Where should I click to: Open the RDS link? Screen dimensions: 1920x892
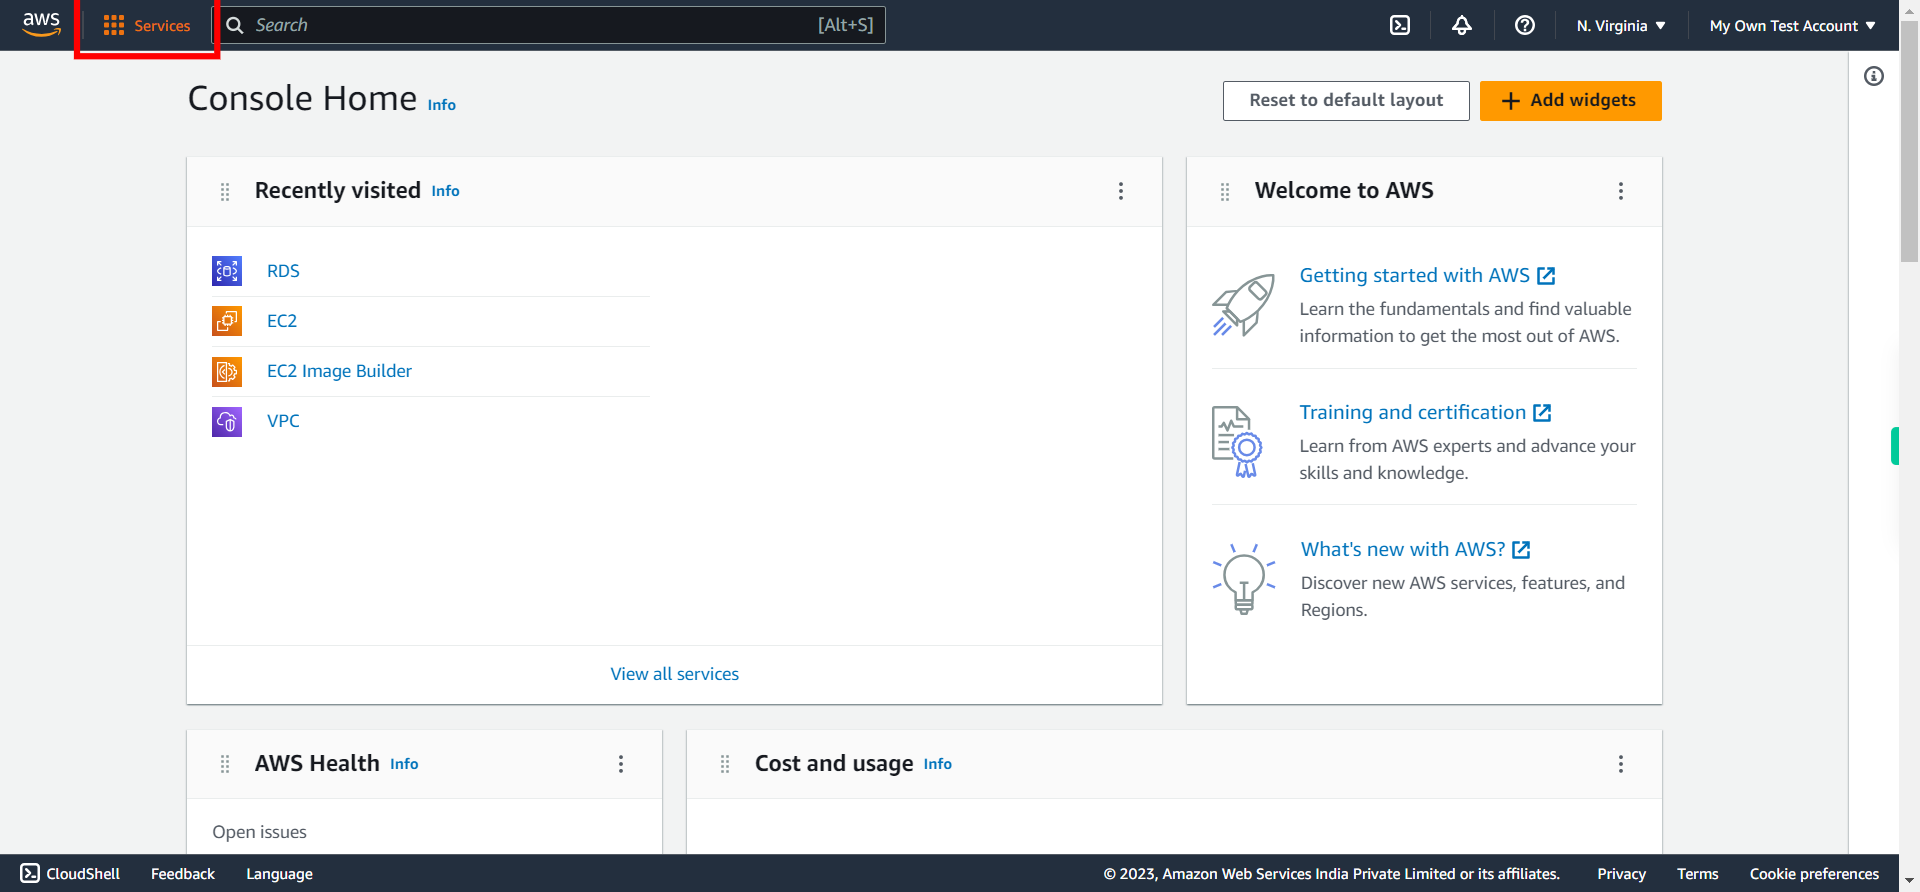coord(283,271)
